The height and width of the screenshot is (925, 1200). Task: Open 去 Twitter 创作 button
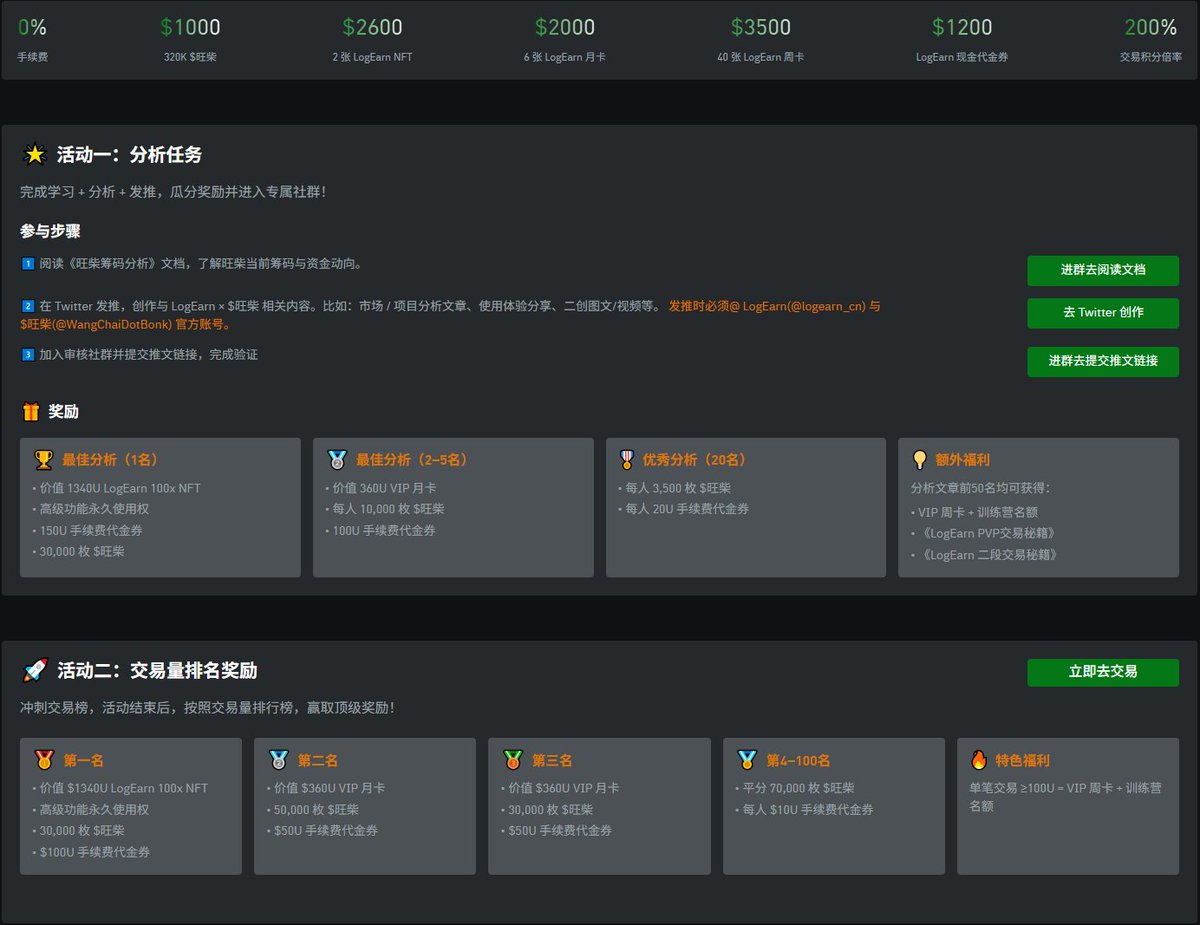[x=1103, y=312]
